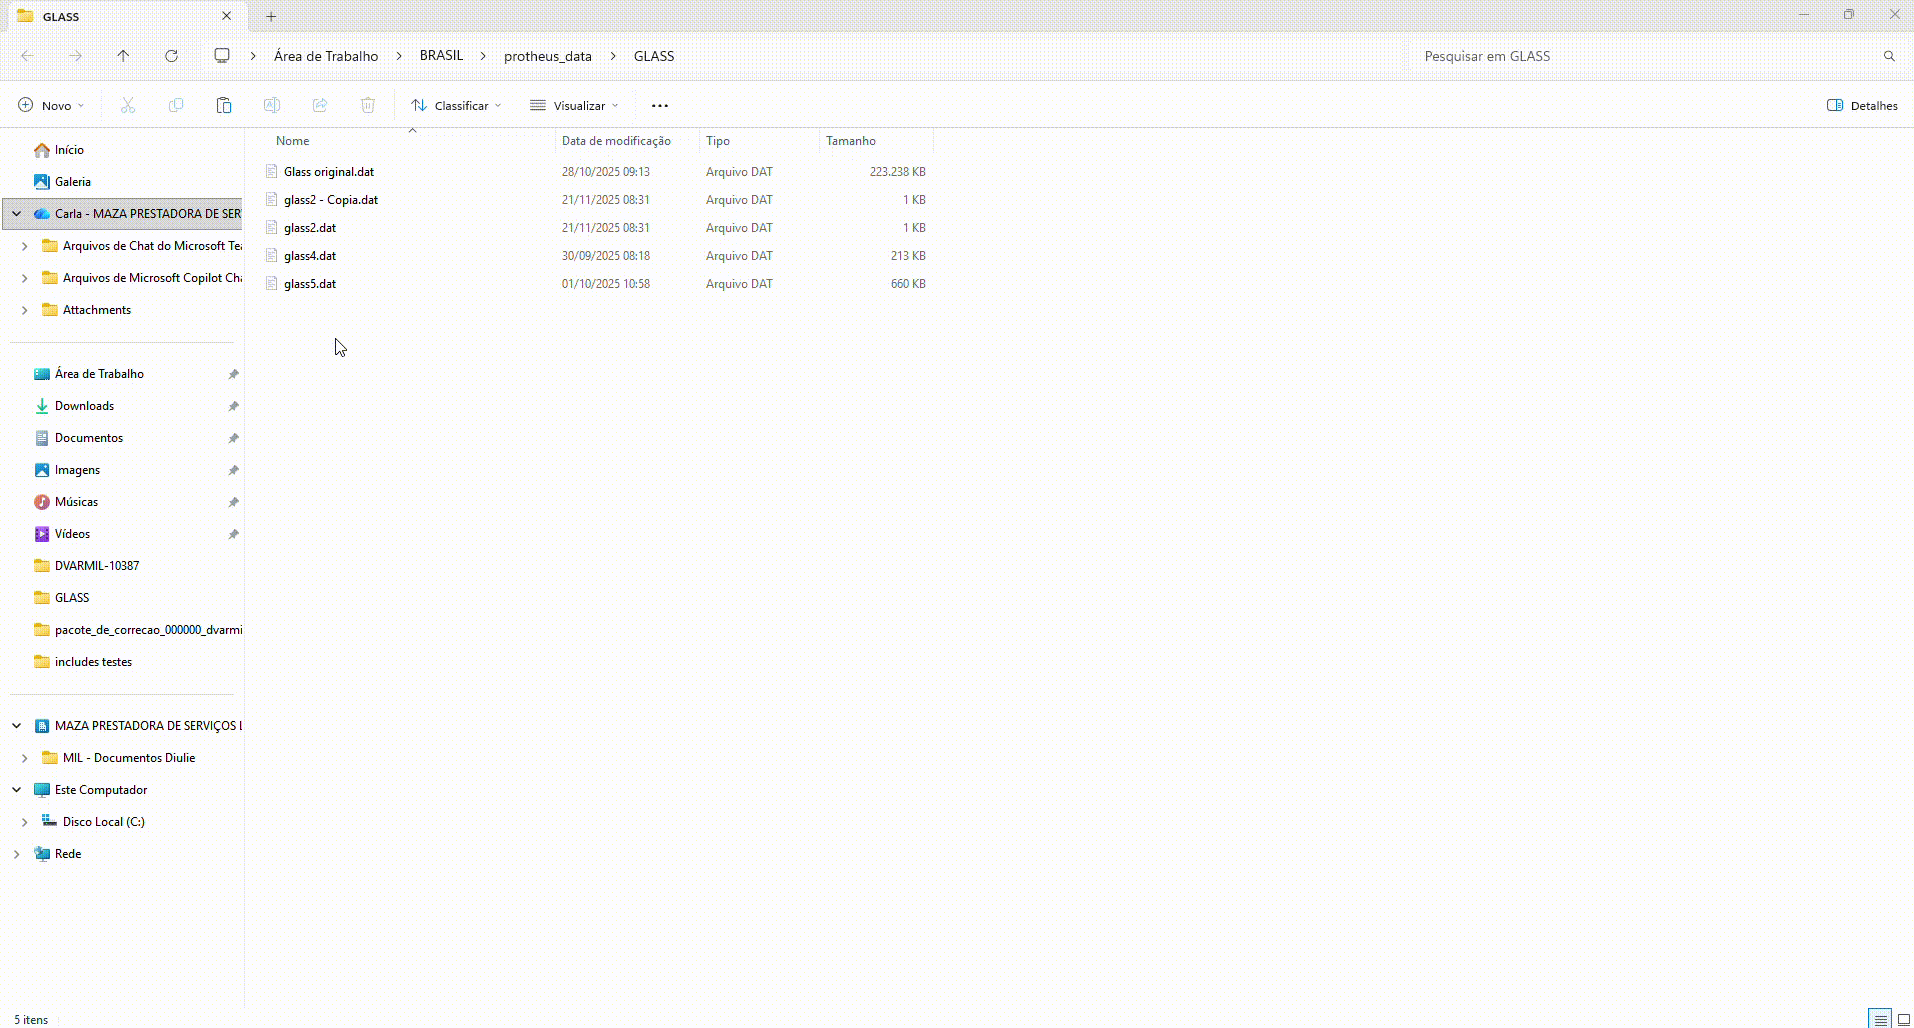The image size is (1914, 1028).
Task: Expand chevron after protheus_data in address bar
Action: point(613,56)
